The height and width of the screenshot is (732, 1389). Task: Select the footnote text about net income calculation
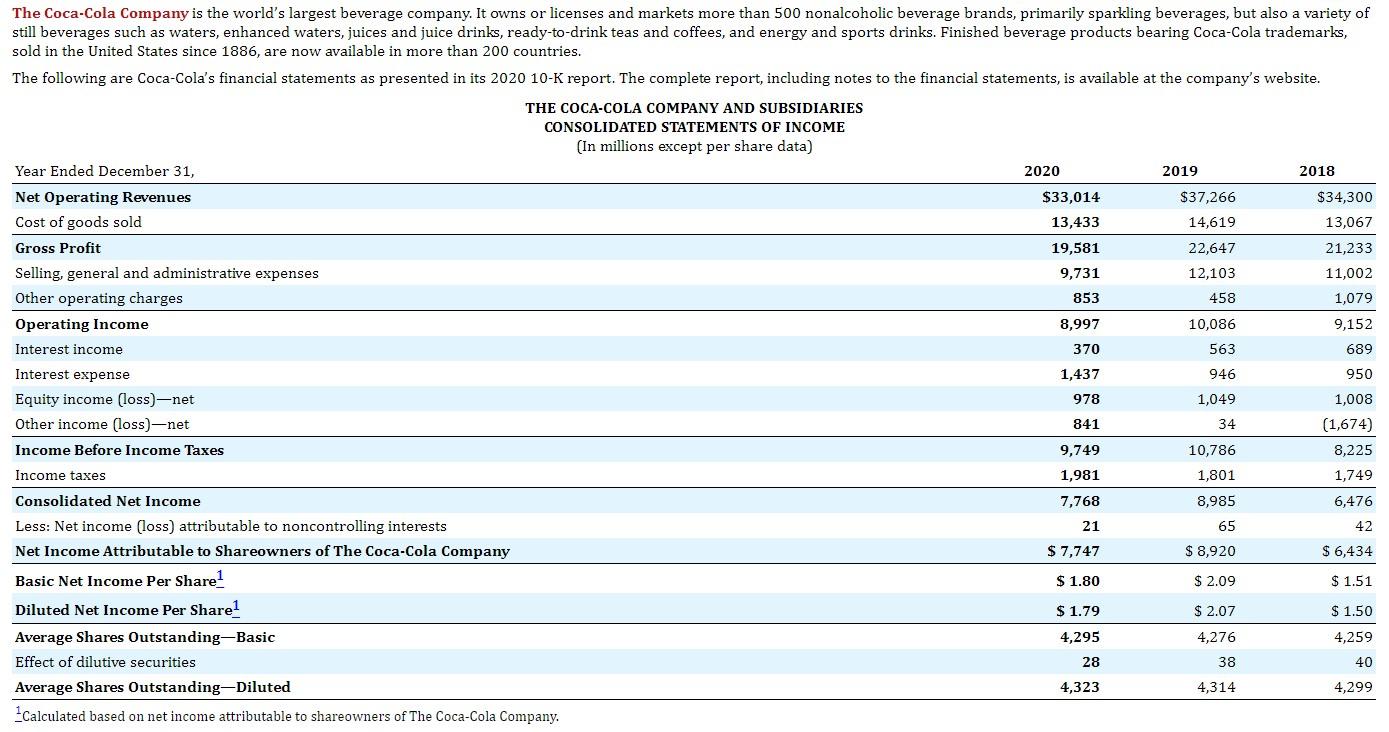click(290, 716)
